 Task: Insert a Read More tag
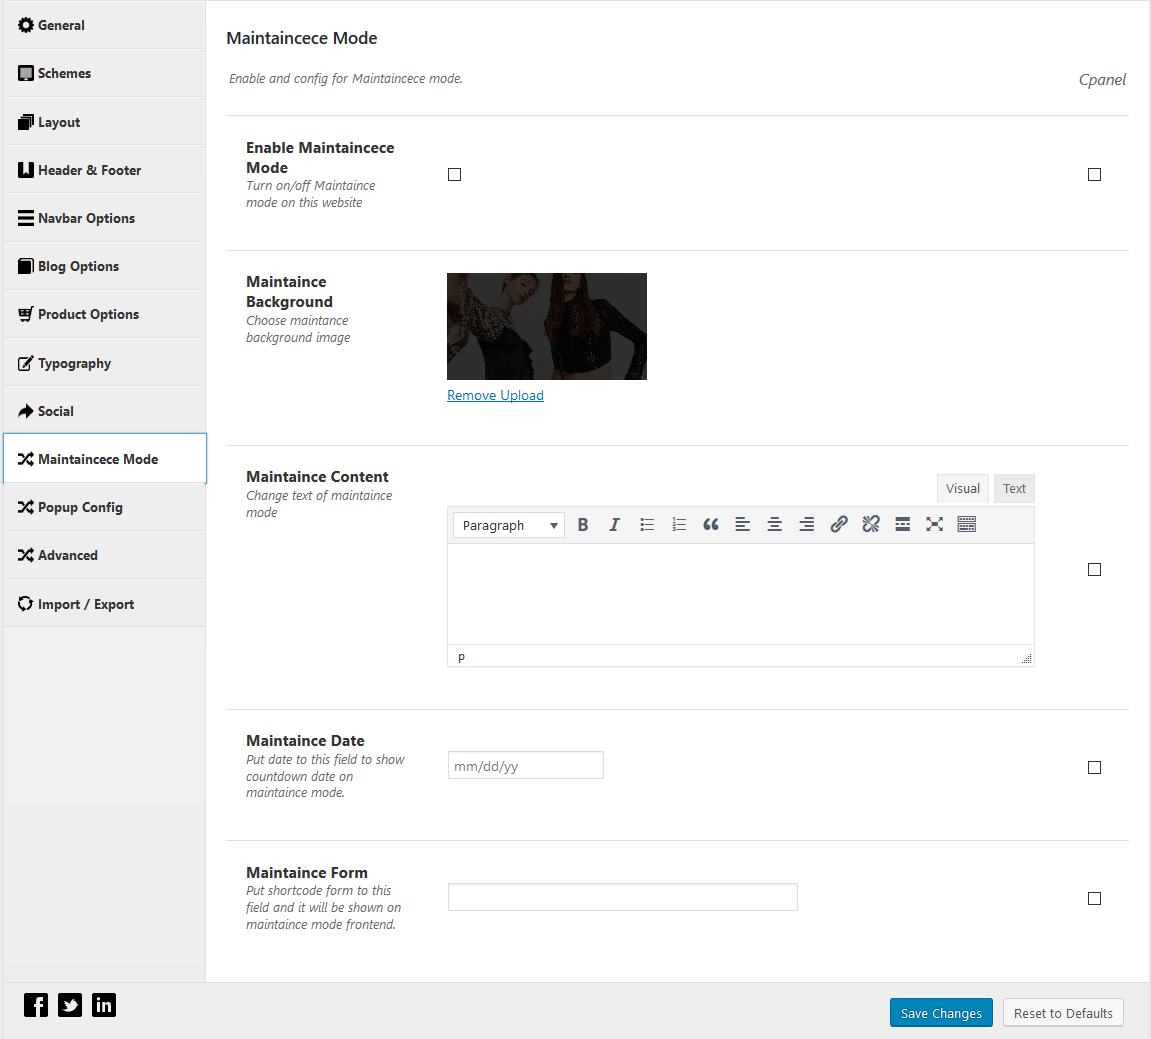pyautogui.click(x=903, y=524)
